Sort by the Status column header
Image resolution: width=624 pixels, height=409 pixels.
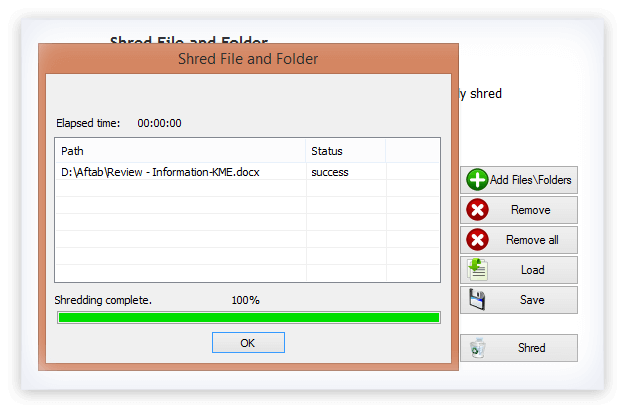point(345,151)
